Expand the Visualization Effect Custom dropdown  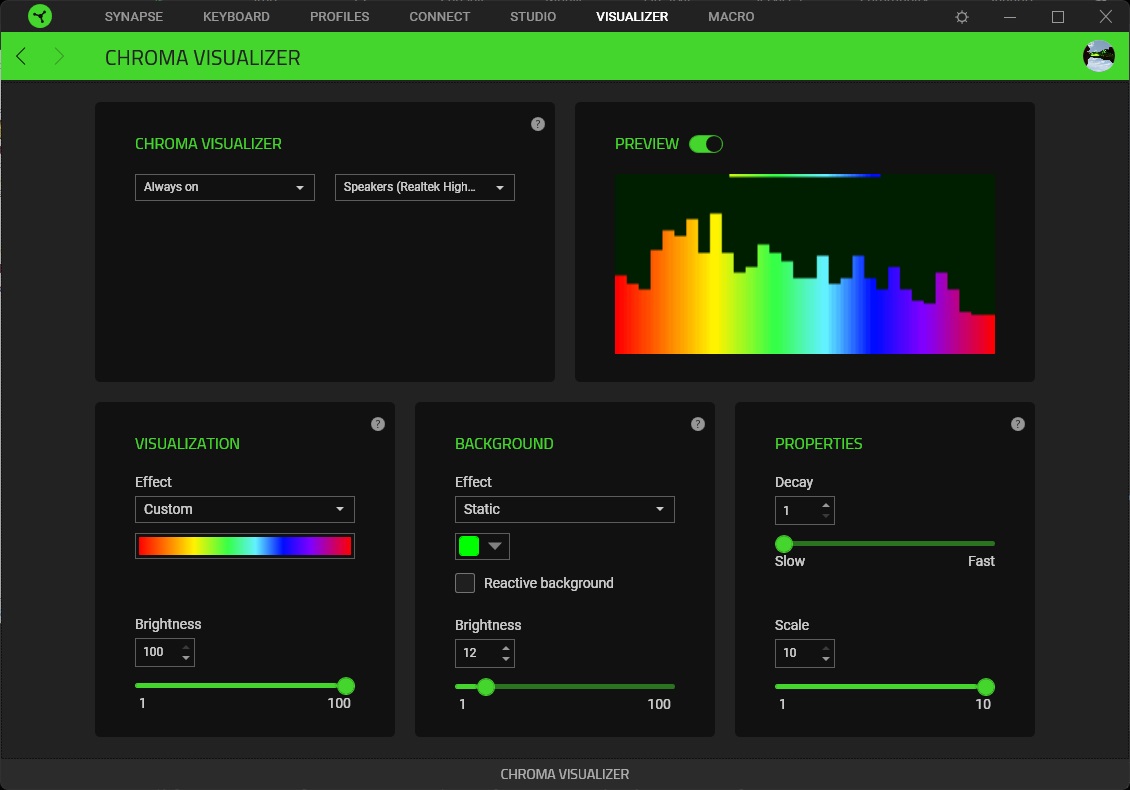[x=245, y=510]
